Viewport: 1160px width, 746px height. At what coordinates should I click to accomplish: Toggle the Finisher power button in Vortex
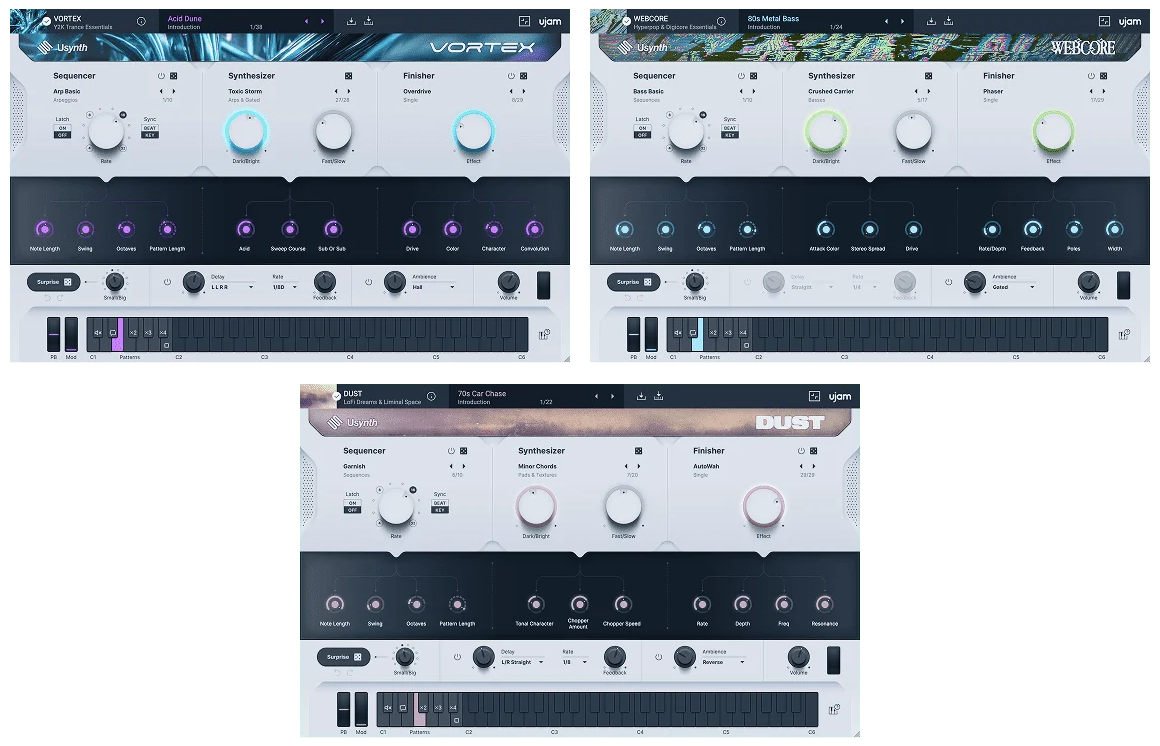(511, 75)
